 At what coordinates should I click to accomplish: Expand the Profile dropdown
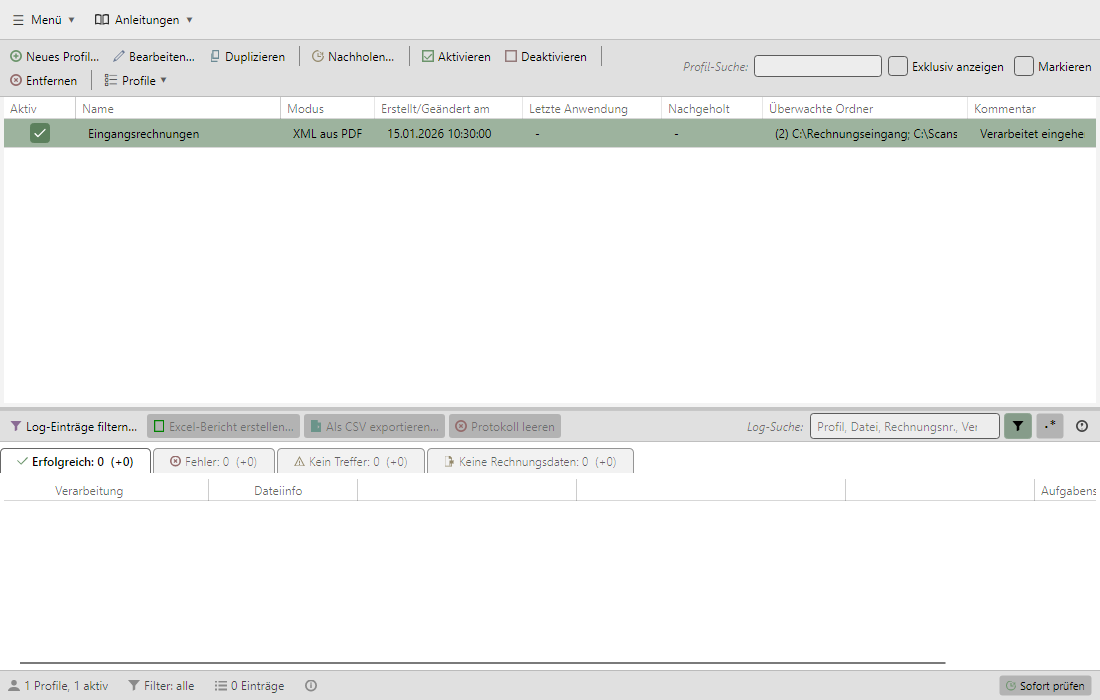click(x=135, y=81)
